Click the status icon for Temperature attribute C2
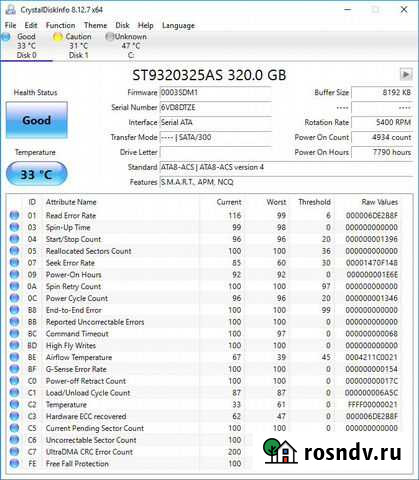Screen dimensions: 419x480 tap(14, 405)
